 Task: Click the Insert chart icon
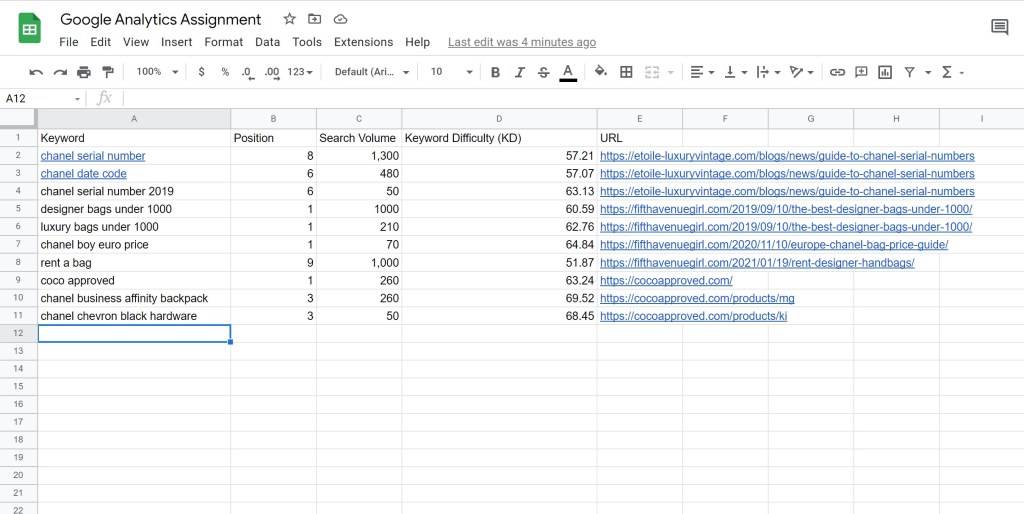(885, 72)
